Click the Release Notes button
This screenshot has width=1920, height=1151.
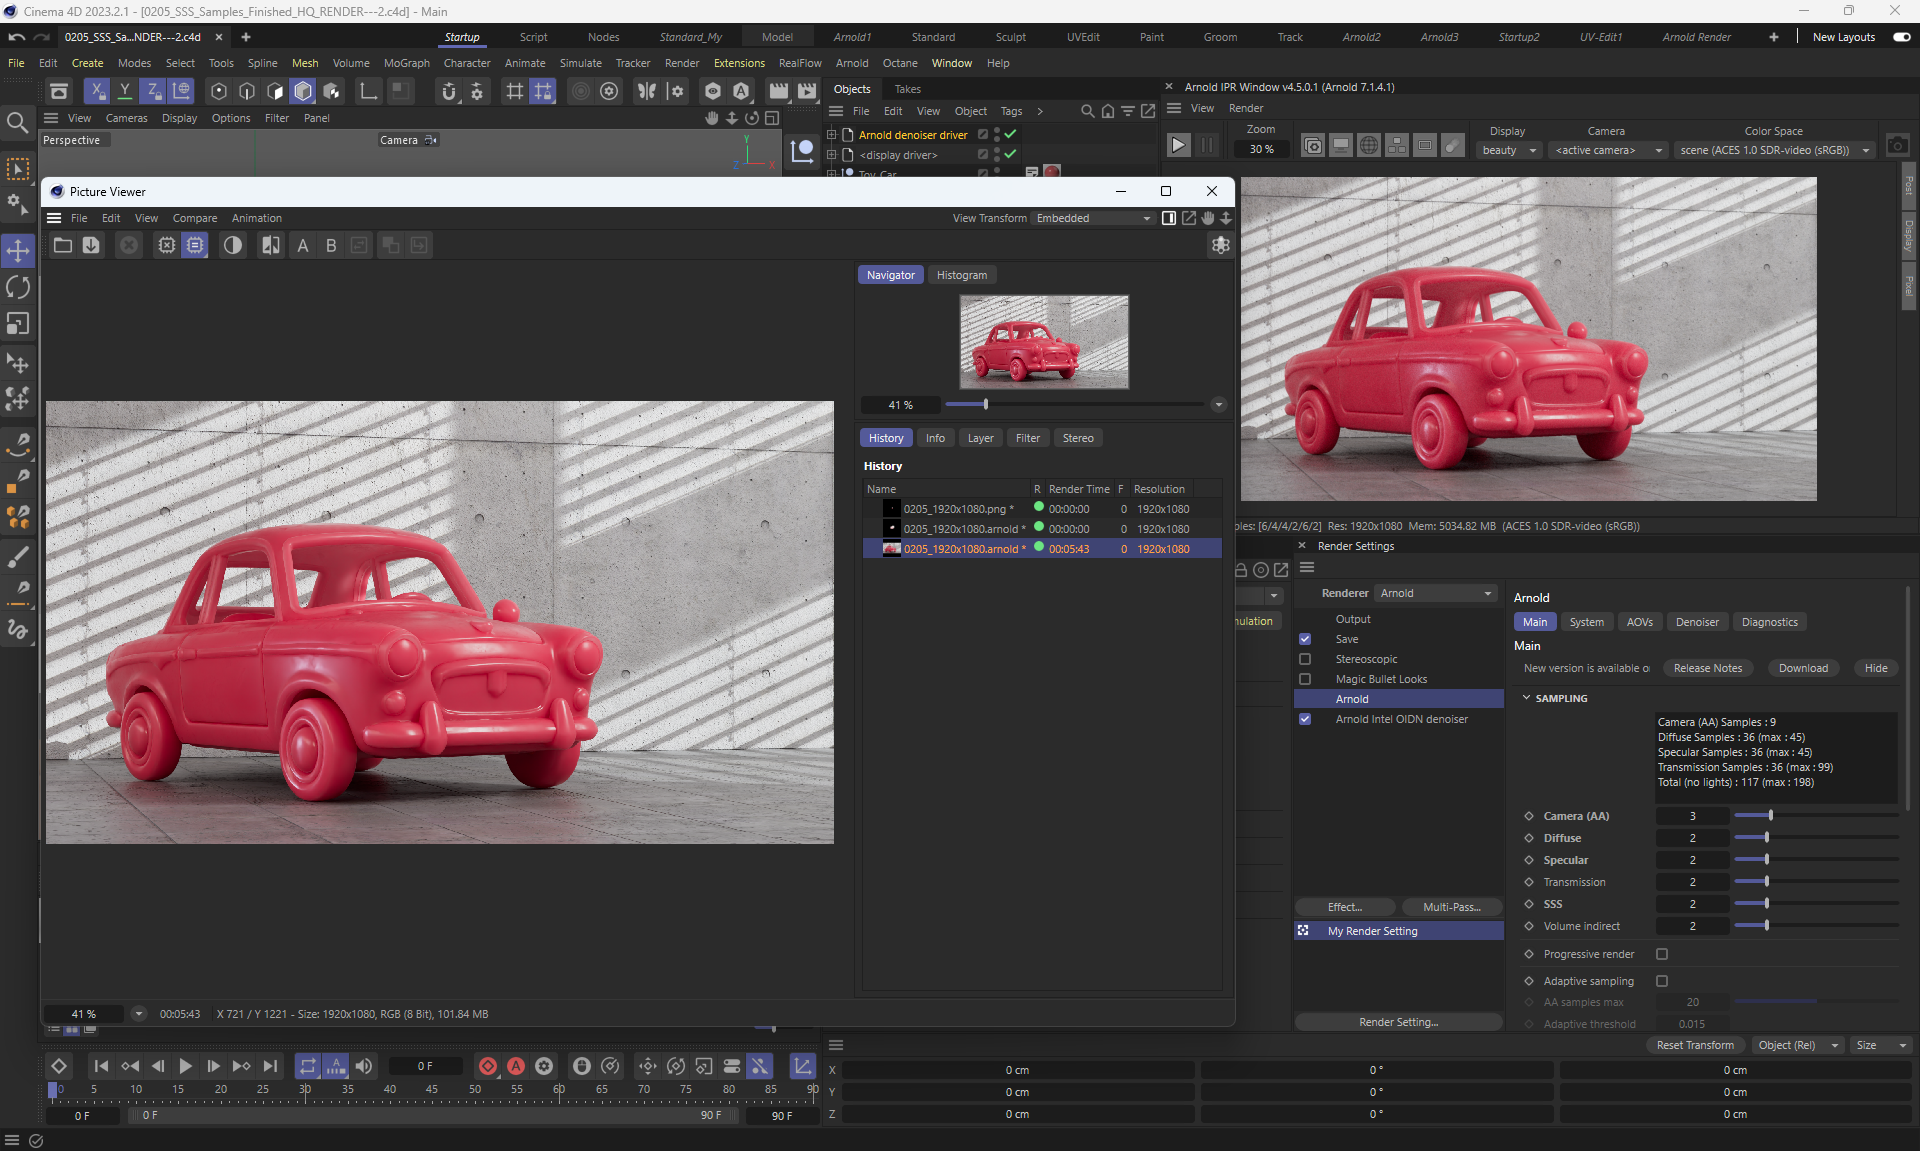tap(1707, 668)
